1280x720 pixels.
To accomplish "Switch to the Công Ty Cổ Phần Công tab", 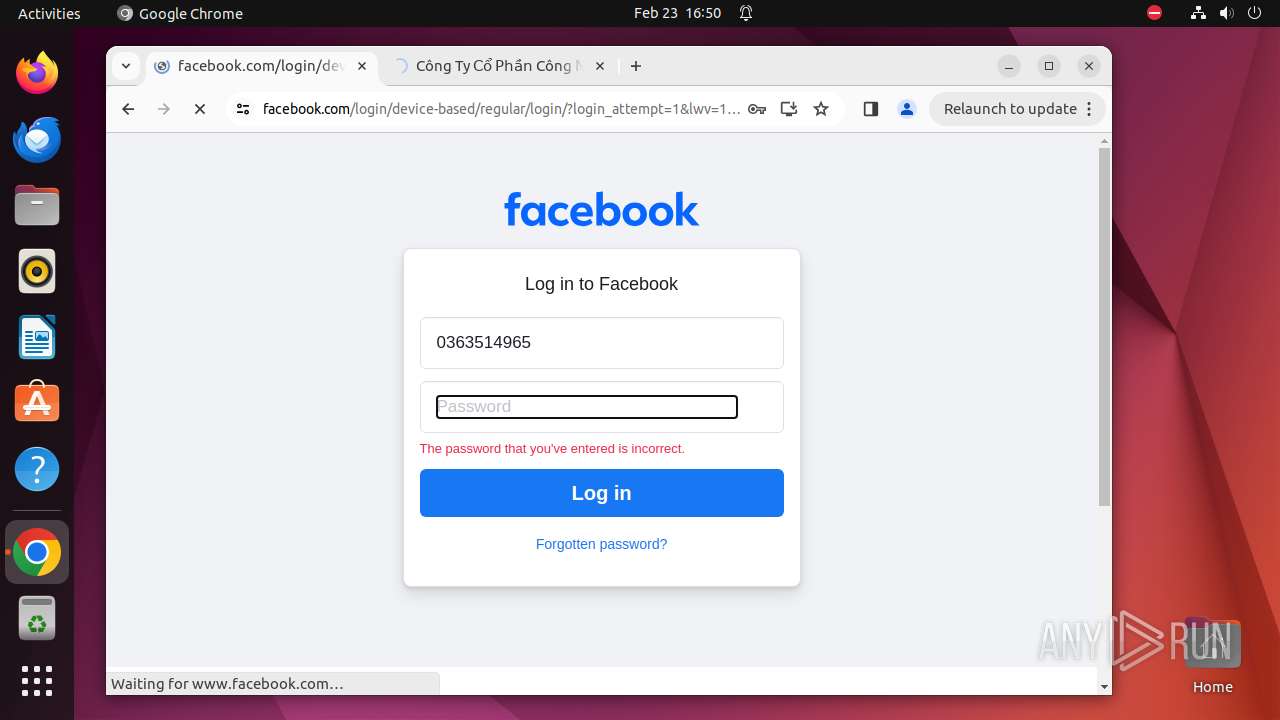I will click(x=498, y=66).
